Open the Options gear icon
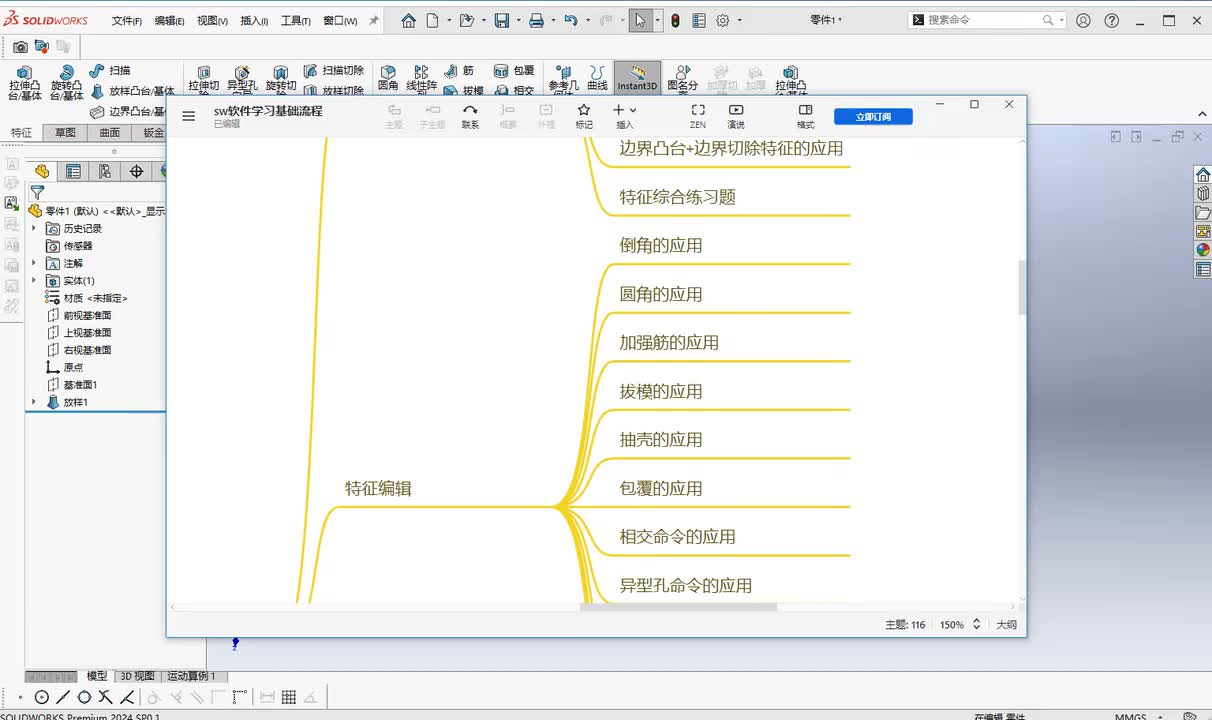This screenshot has width=1212, height=720. tap(723, 20)
